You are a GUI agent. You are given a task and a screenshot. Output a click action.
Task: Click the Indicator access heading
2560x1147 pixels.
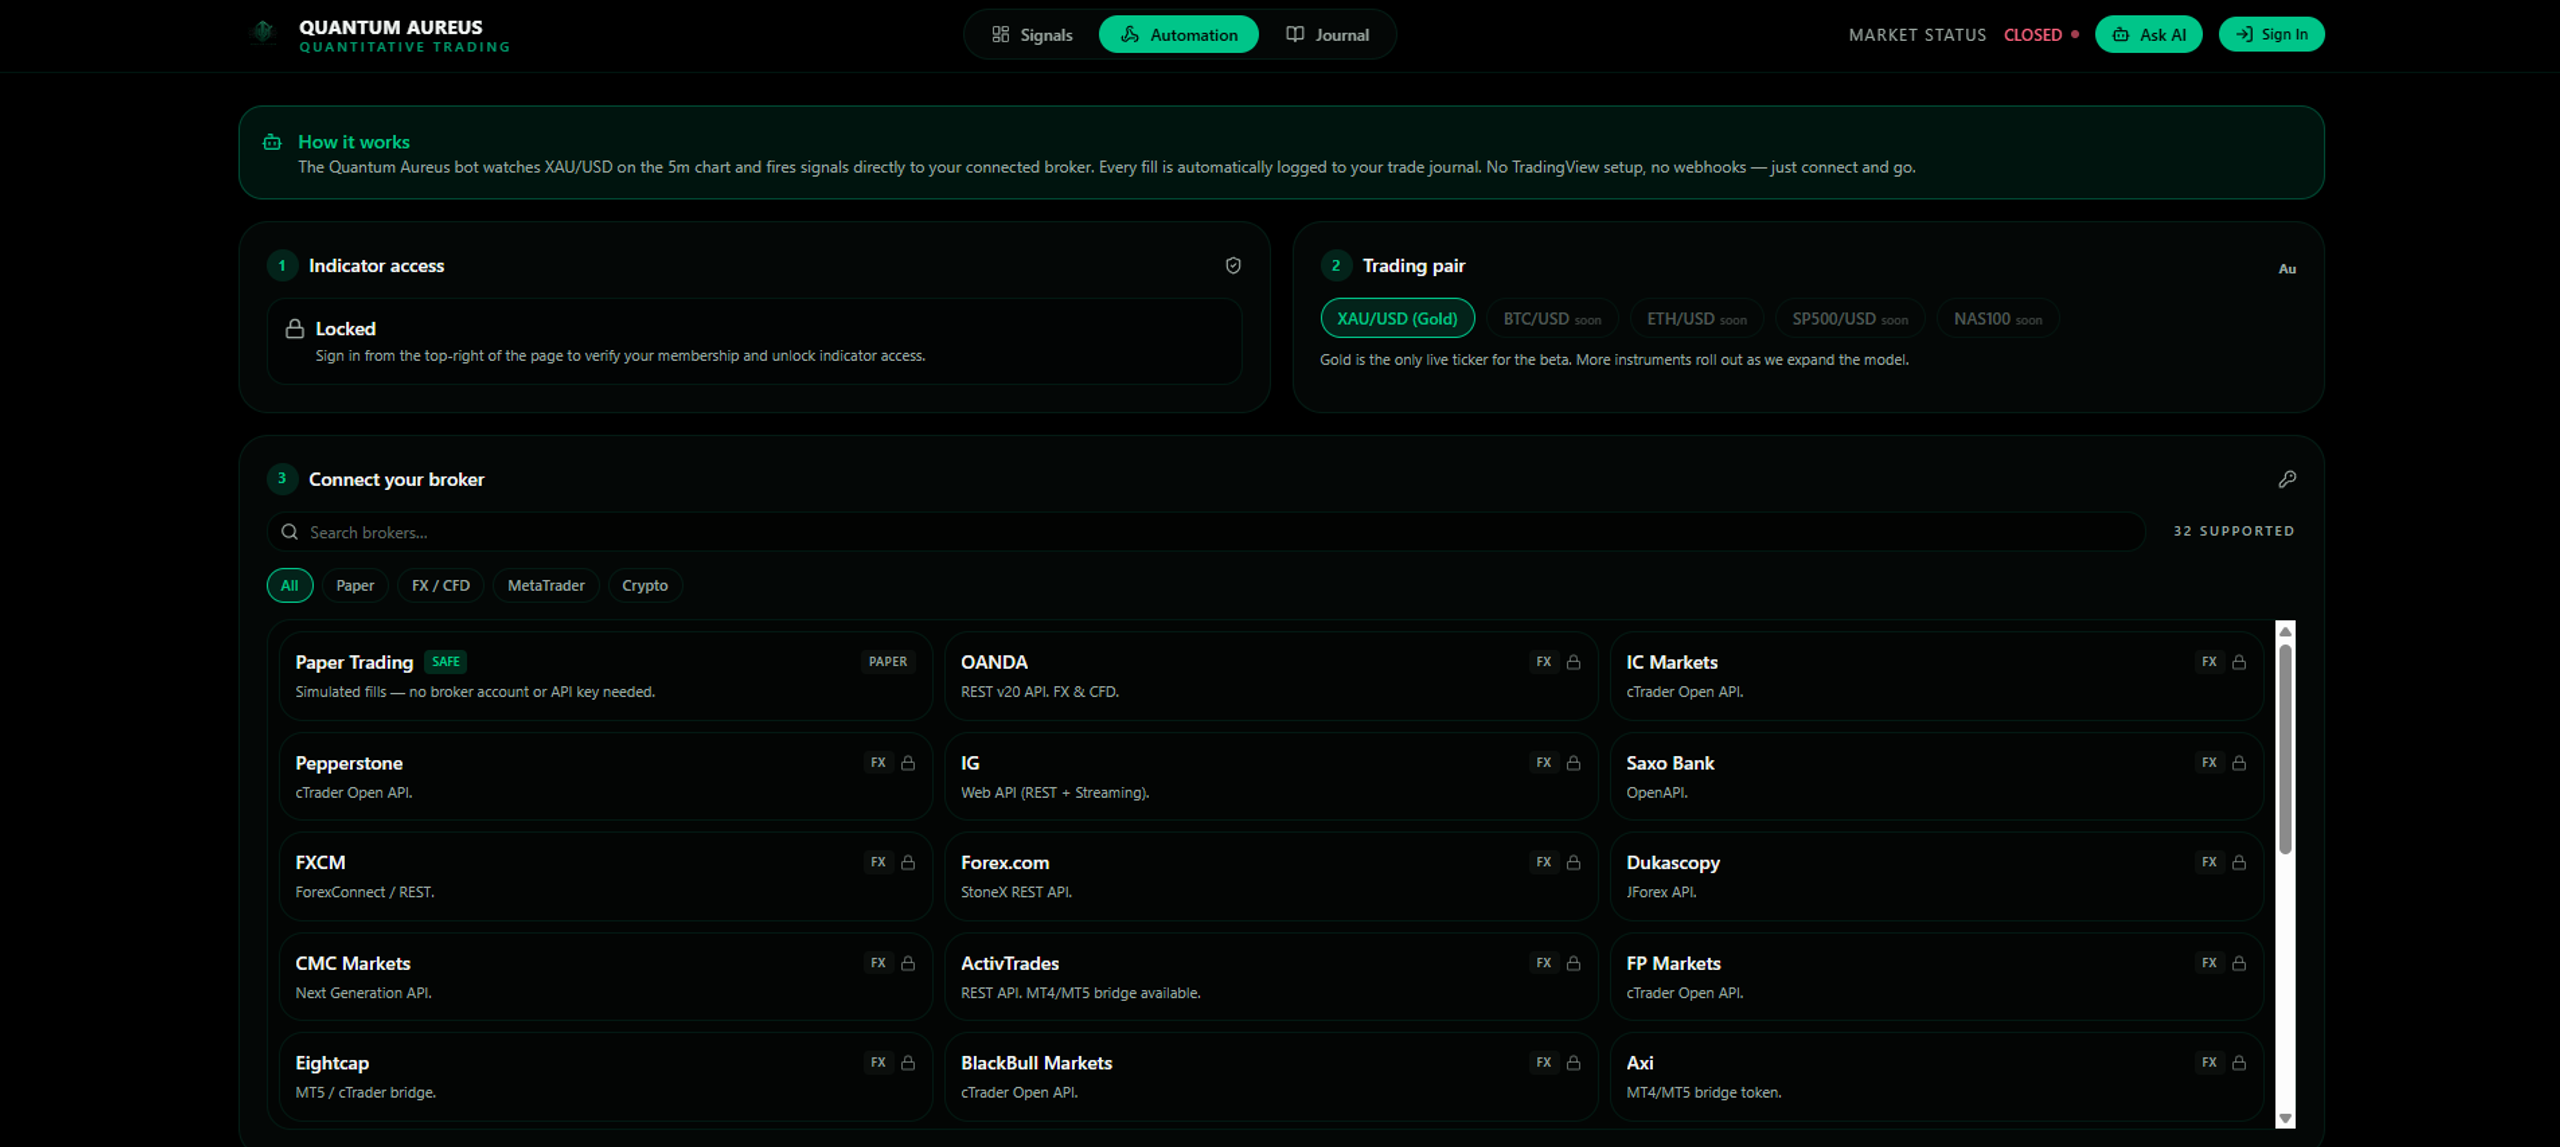(x=376, y=266)
